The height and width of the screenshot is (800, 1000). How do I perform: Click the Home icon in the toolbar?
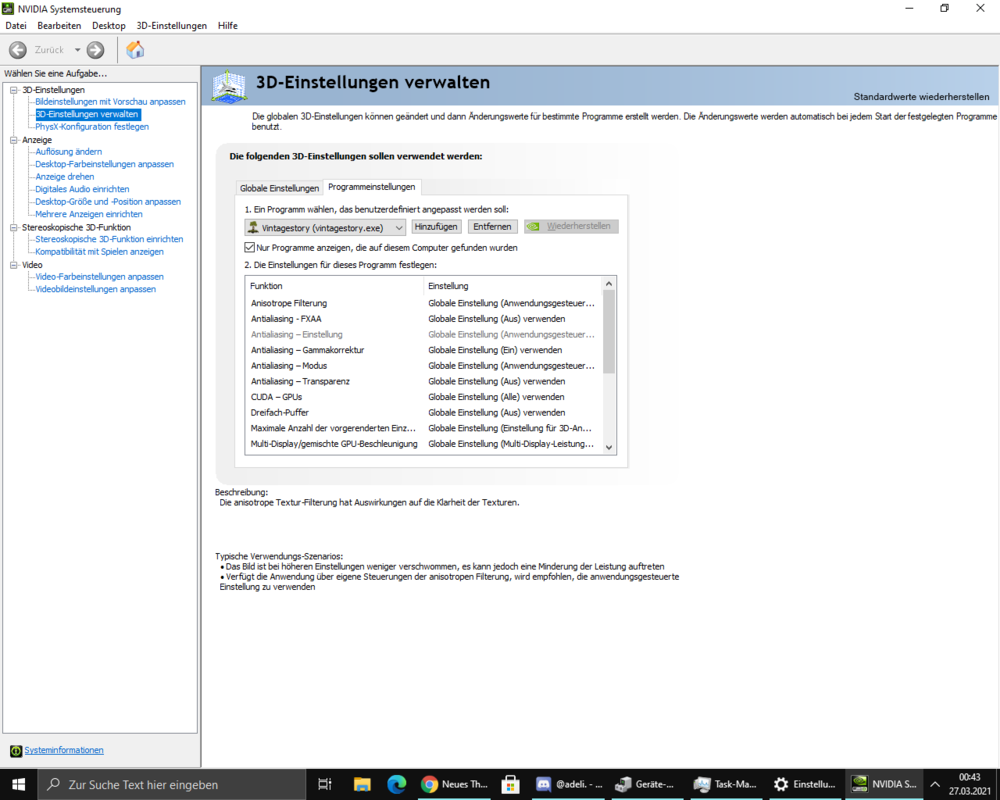point(136,49)
